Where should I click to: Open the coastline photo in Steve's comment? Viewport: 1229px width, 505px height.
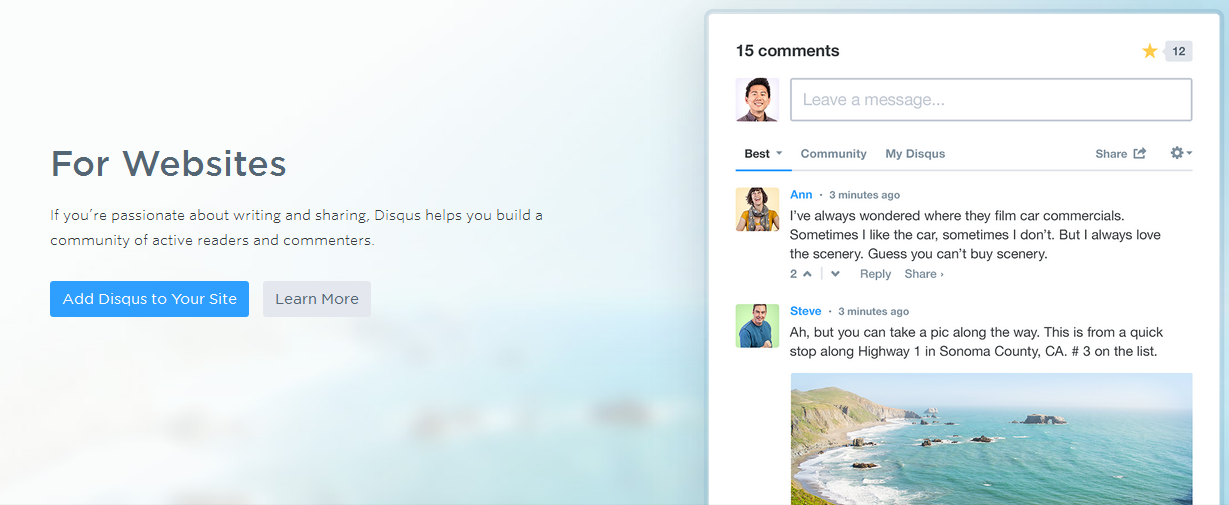tap(991, 439)
